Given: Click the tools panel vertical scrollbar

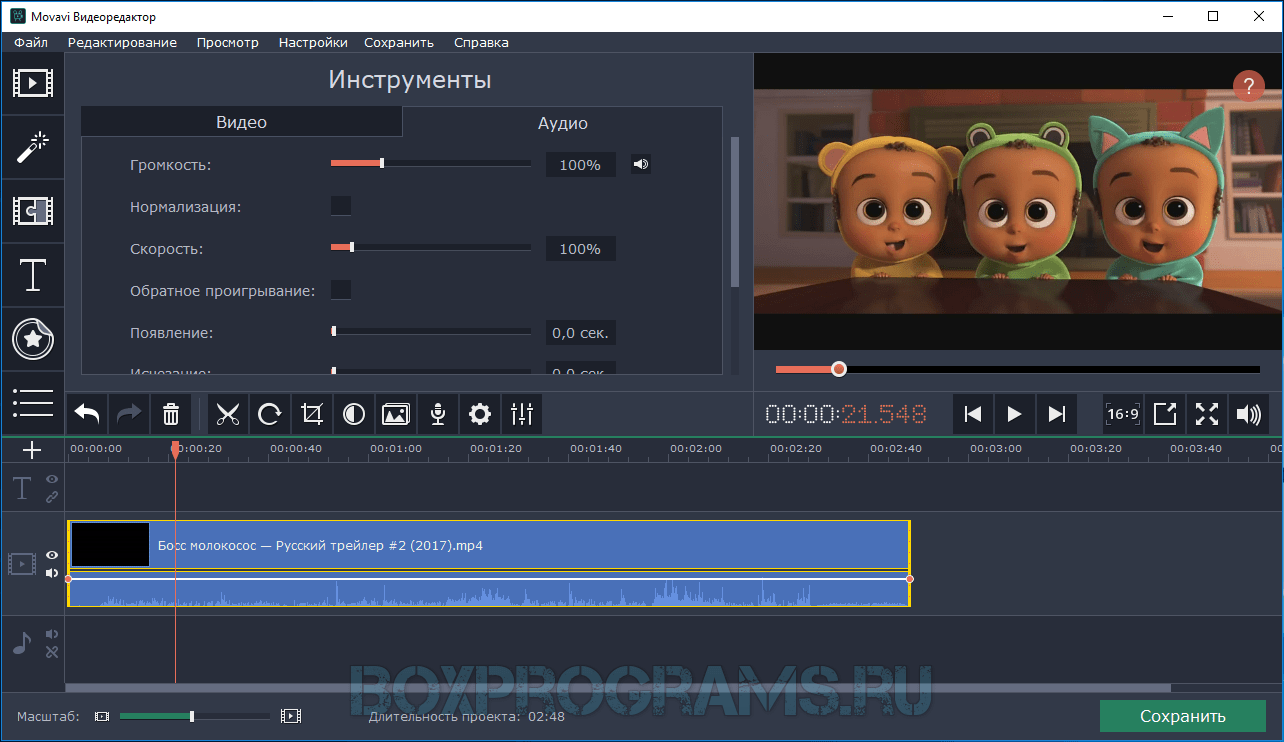Looking at the screenshot, I should pyautogui.click(x=735, y=212).
